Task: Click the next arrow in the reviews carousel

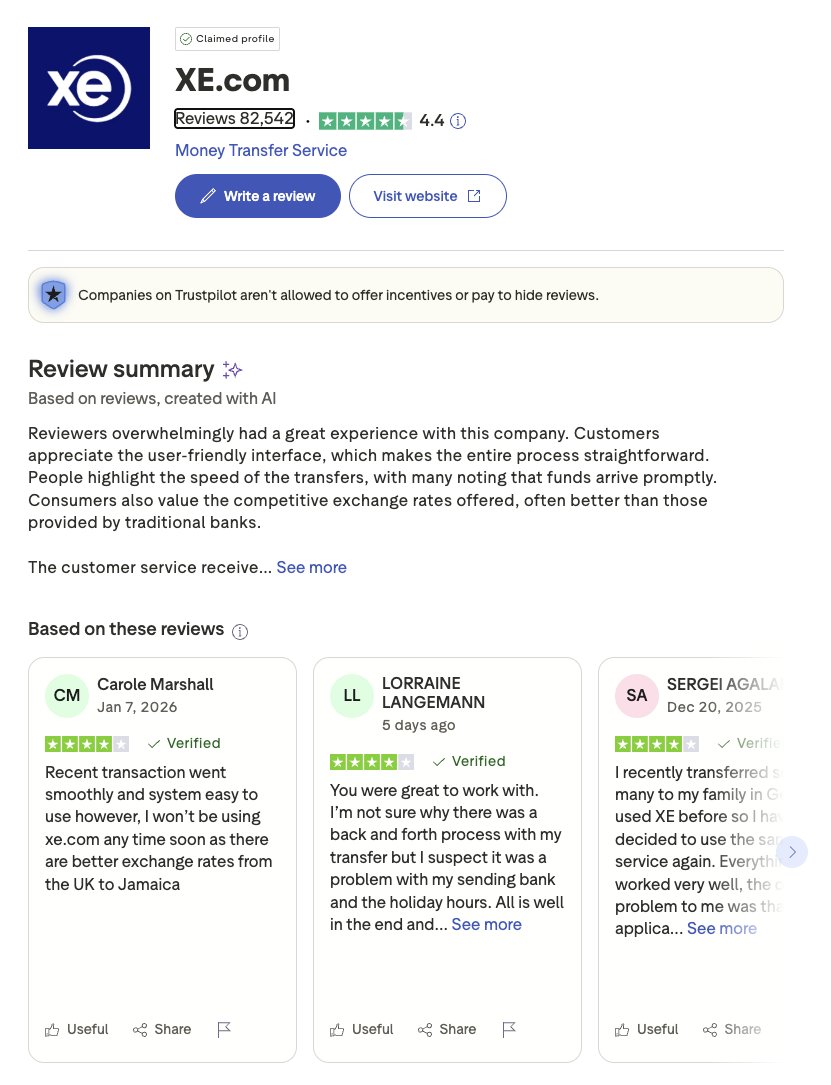Action: 792,852
